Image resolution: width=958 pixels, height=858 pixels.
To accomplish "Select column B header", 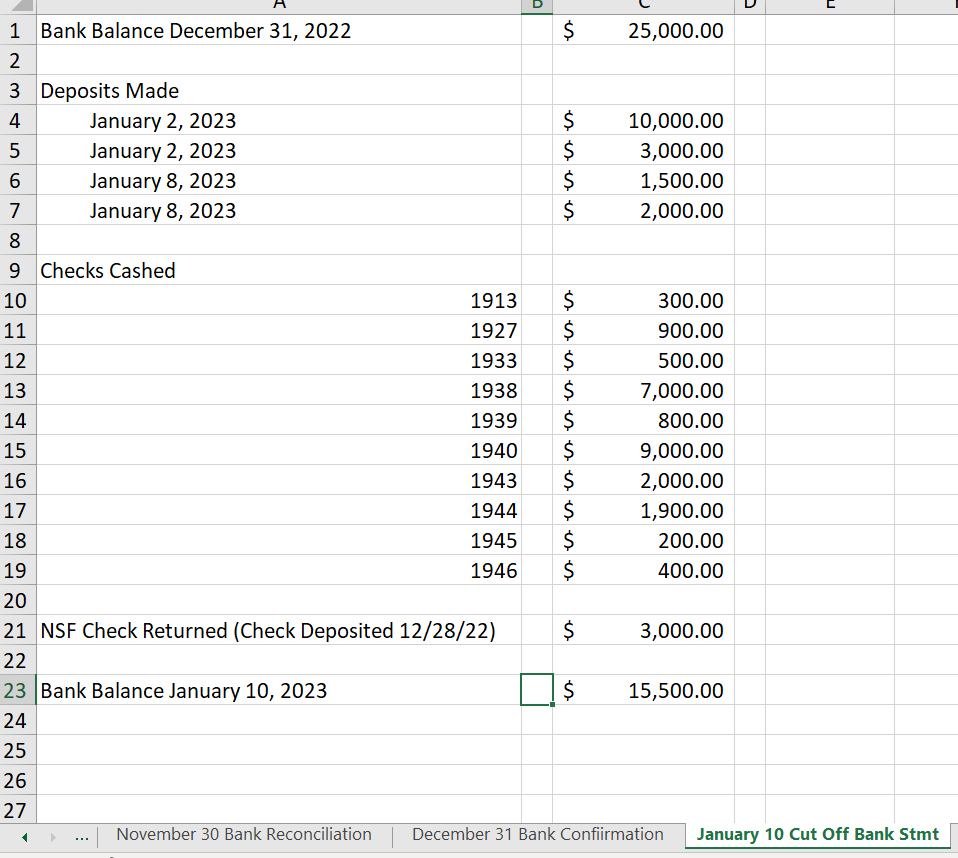I will [537, 6].
